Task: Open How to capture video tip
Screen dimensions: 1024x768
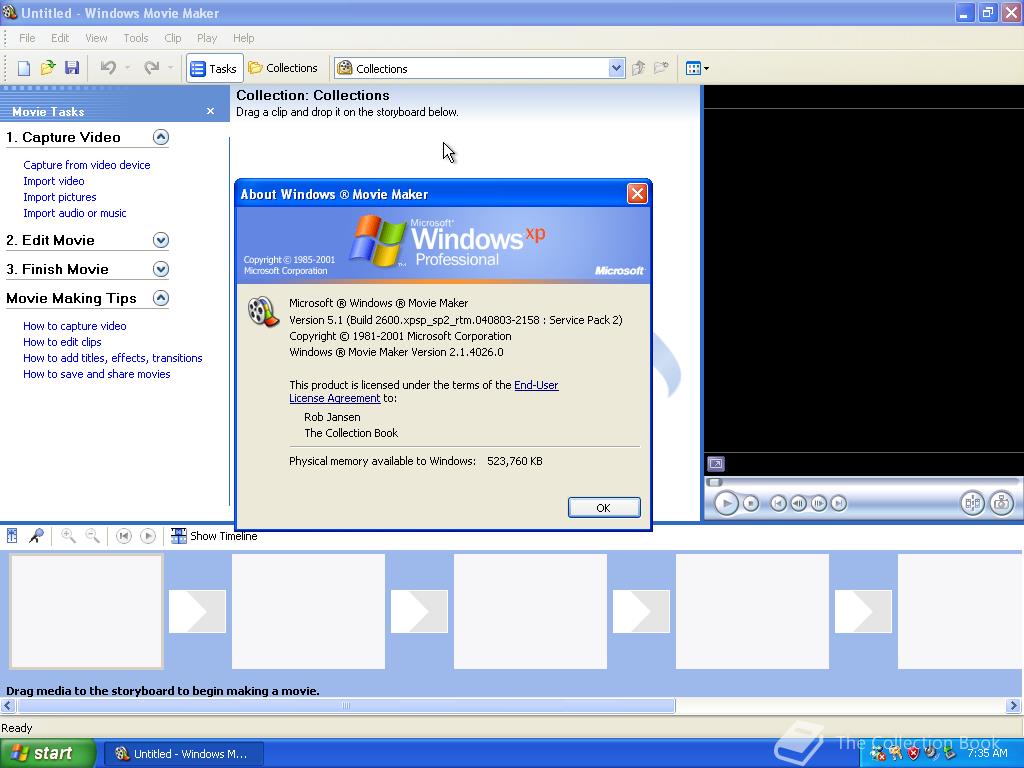Action: [x=74, y=326]
